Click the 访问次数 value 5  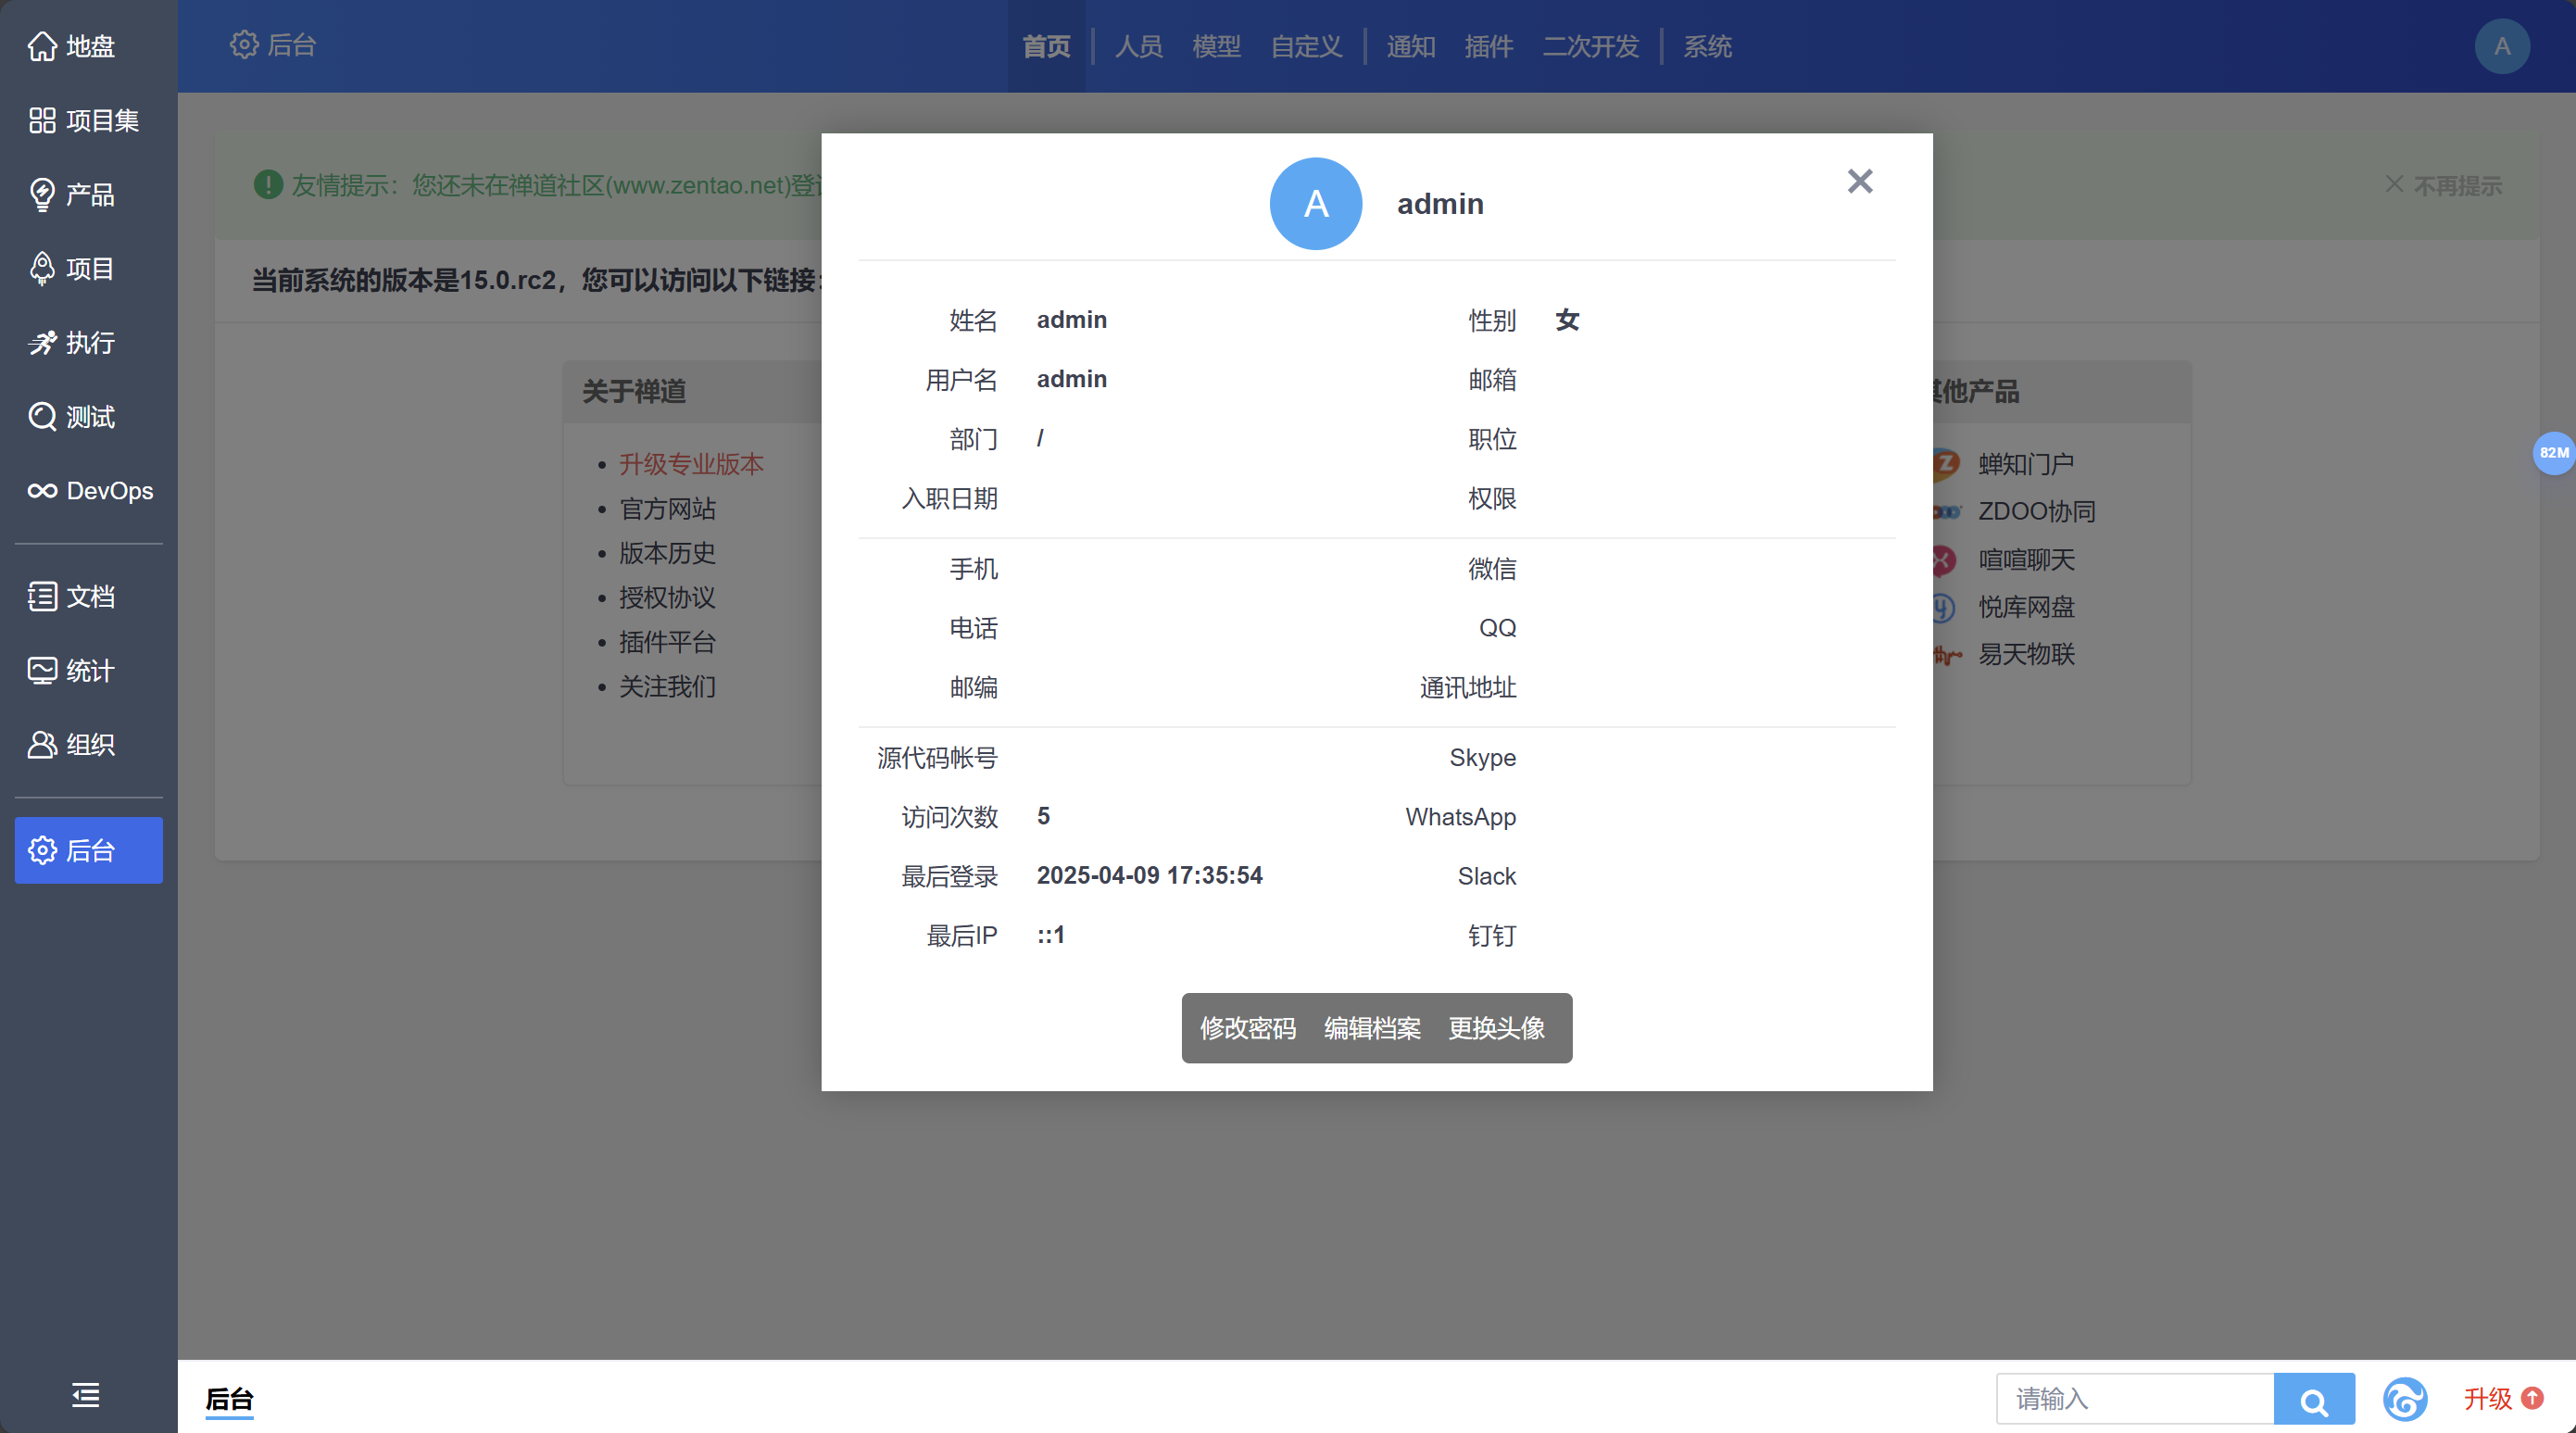(1043, 816)
